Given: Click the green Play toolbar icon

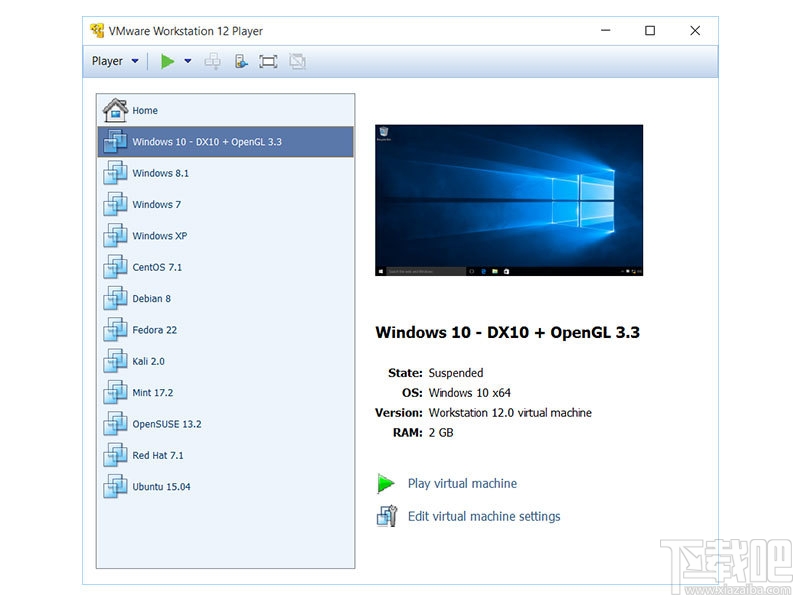Looking at the screenshot, I should [x=167, y=61].
